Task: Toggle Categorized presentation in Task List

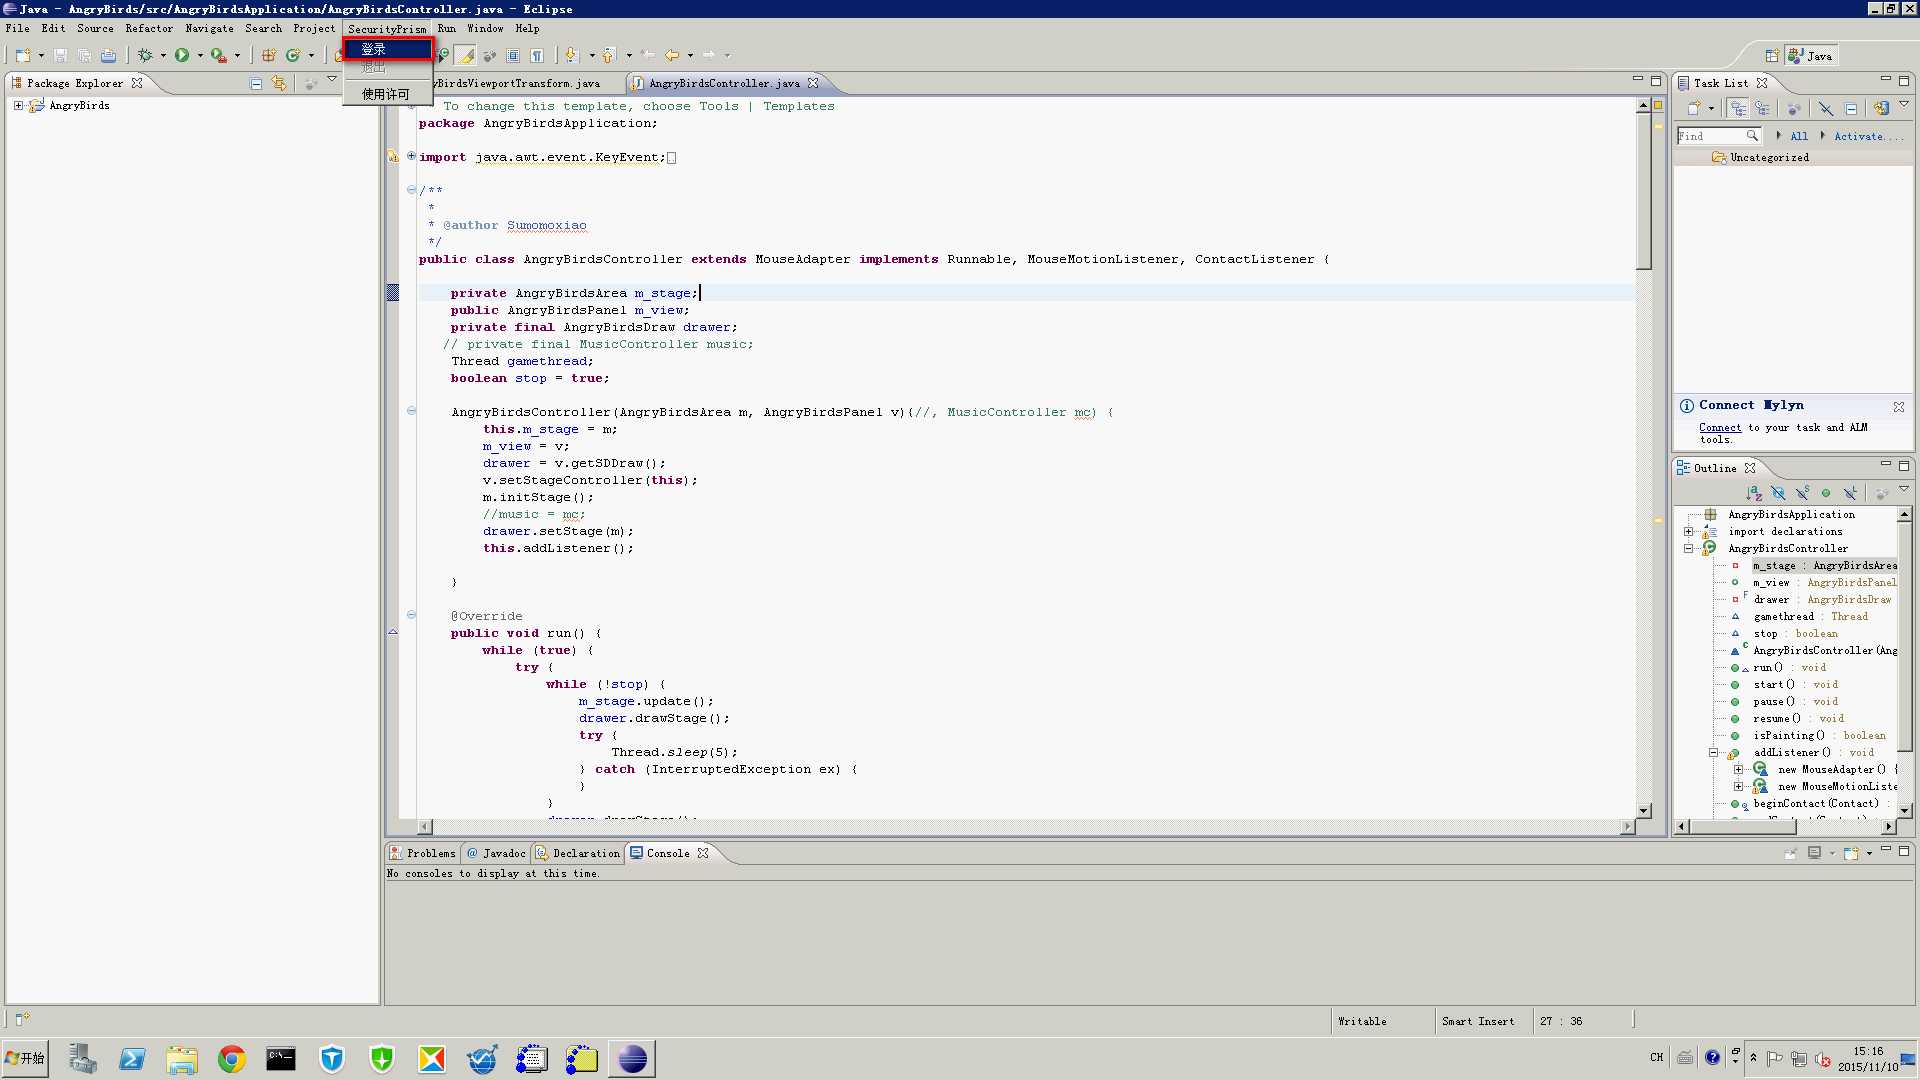Action: coord(1739,108)
